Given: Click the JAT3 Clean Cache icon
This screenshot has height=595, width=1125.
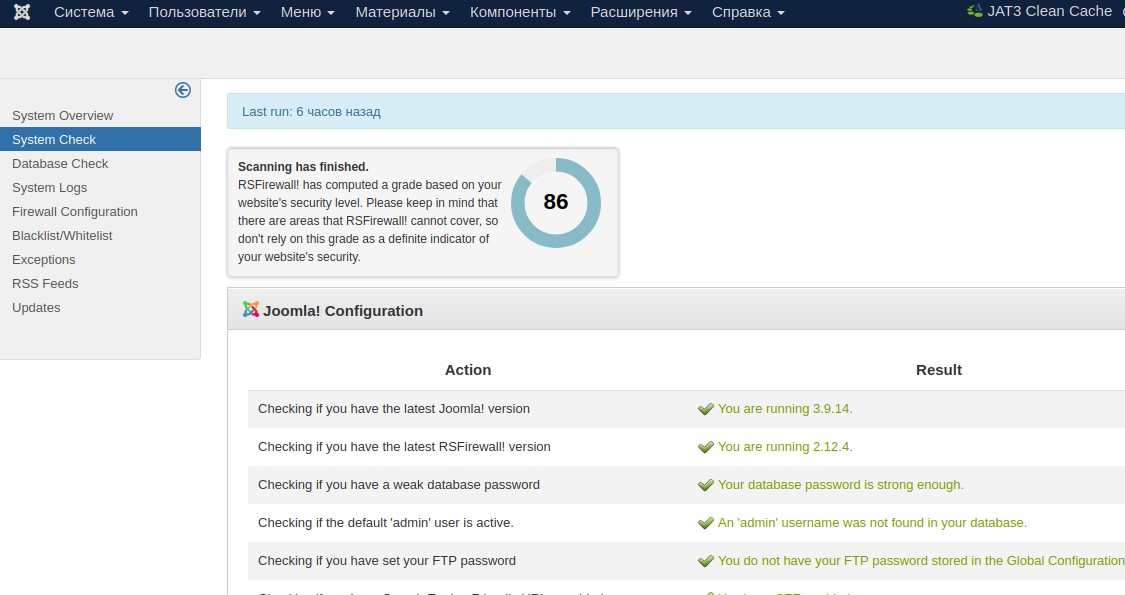Looking at the screenshot, I should (974, 11).
